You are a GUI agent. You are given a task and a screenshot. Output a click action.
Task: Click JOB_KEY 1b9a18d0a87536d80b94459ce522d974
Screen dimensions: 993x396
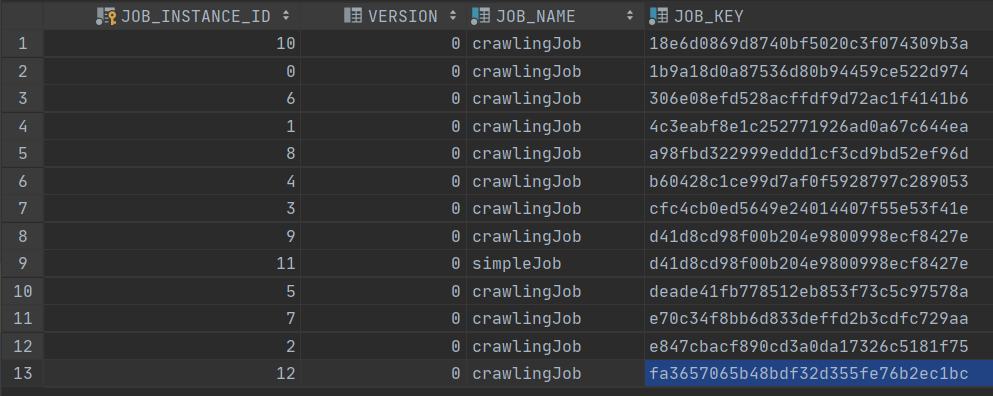(x=819, y=71)
